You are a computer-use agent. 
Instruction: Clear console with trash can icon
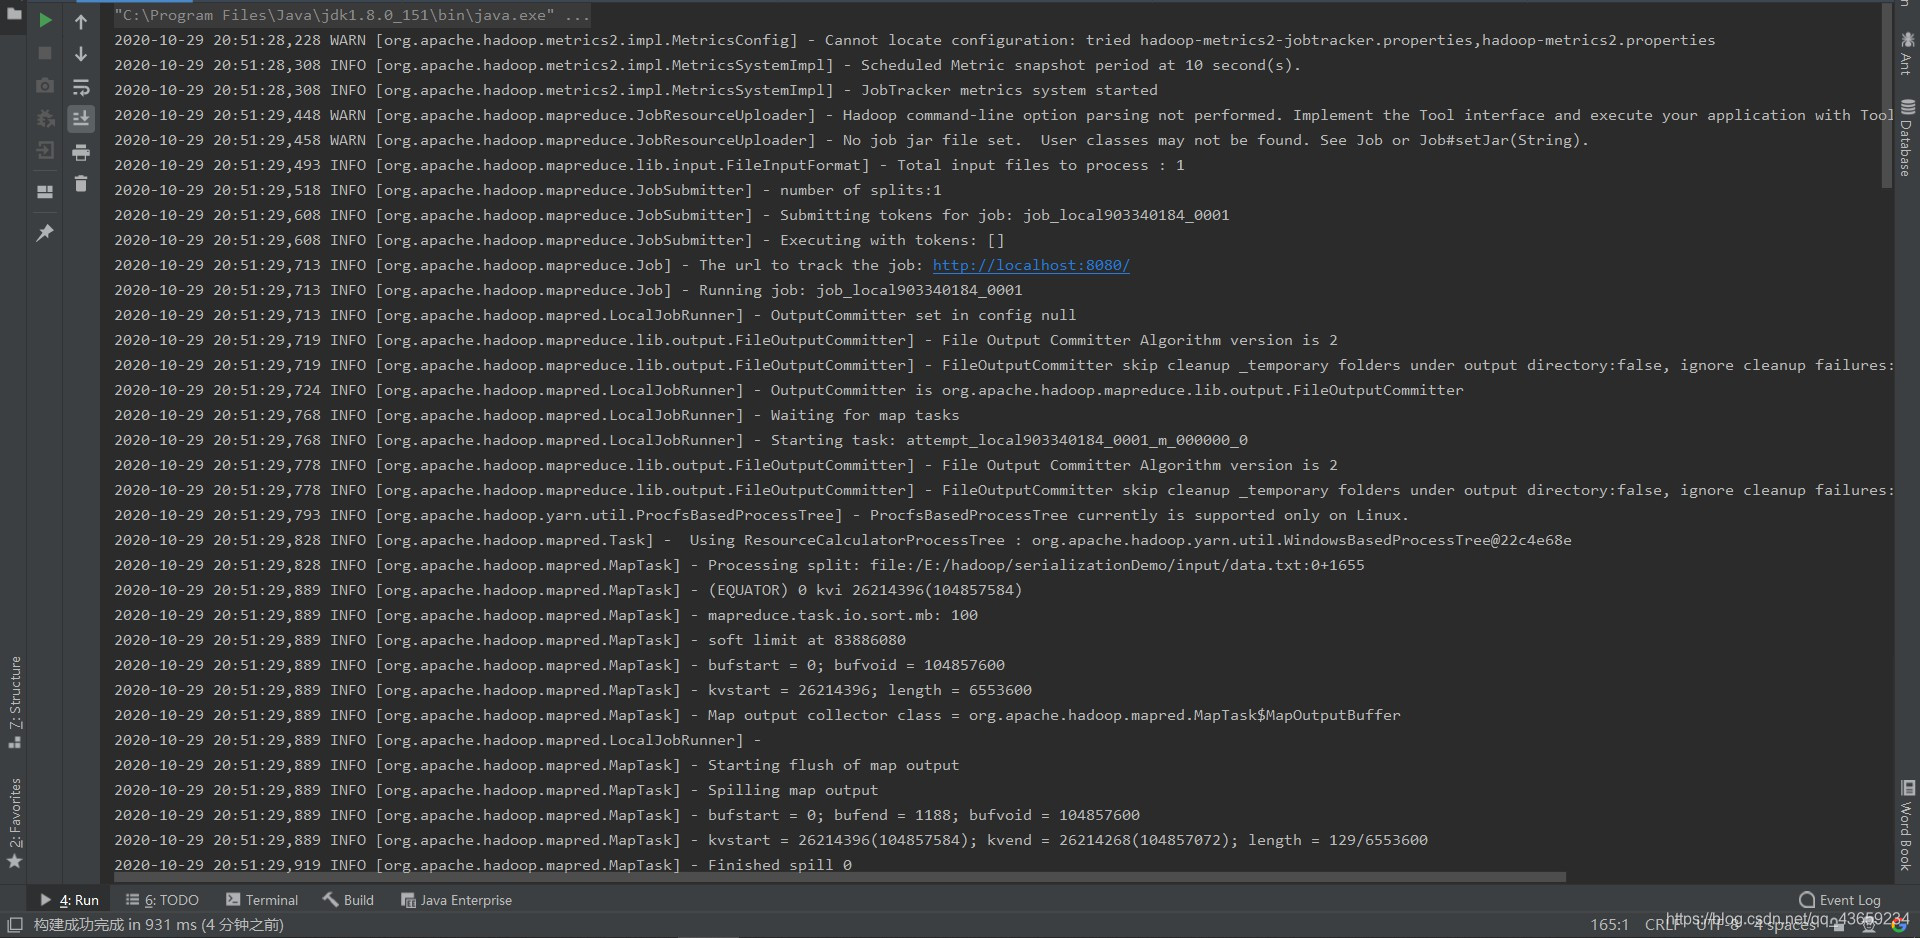[81, 184]
